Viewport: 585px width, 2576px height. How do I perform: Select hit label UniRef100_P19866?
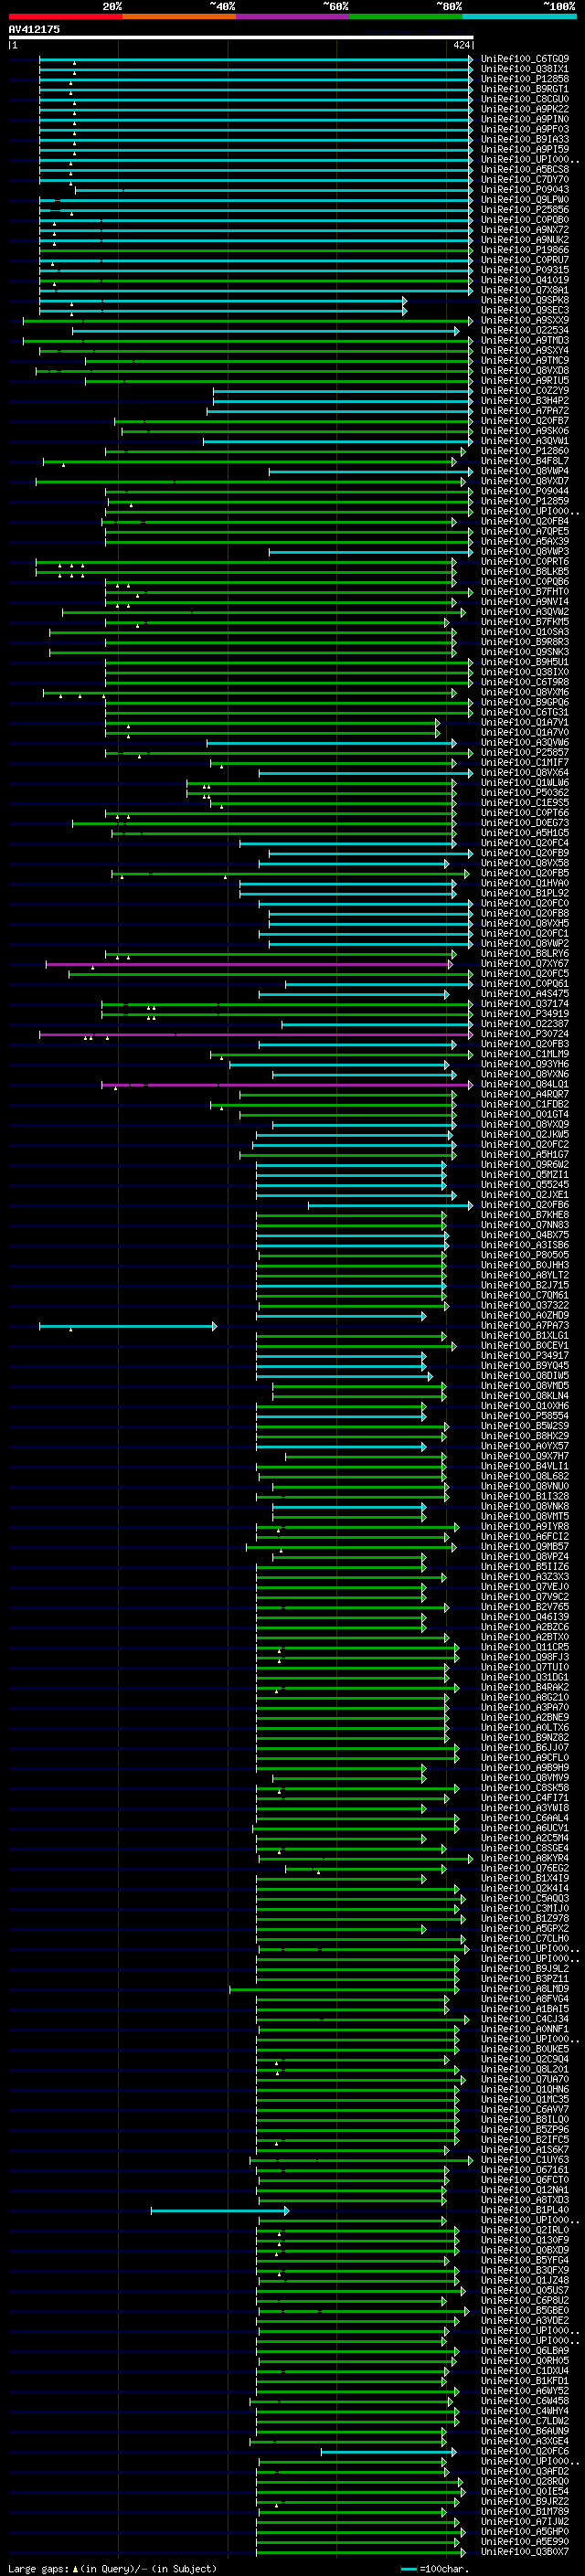525,250
